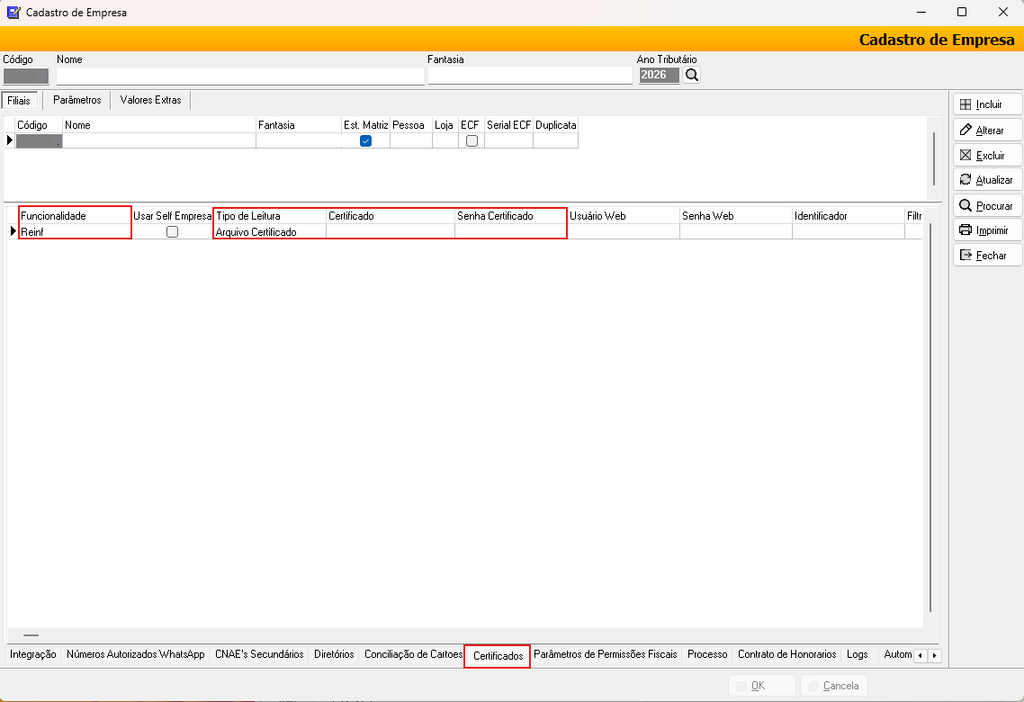1024x702 pixels.
Task: Show more bottom tabs with right arrow
Action: (935, 656)
